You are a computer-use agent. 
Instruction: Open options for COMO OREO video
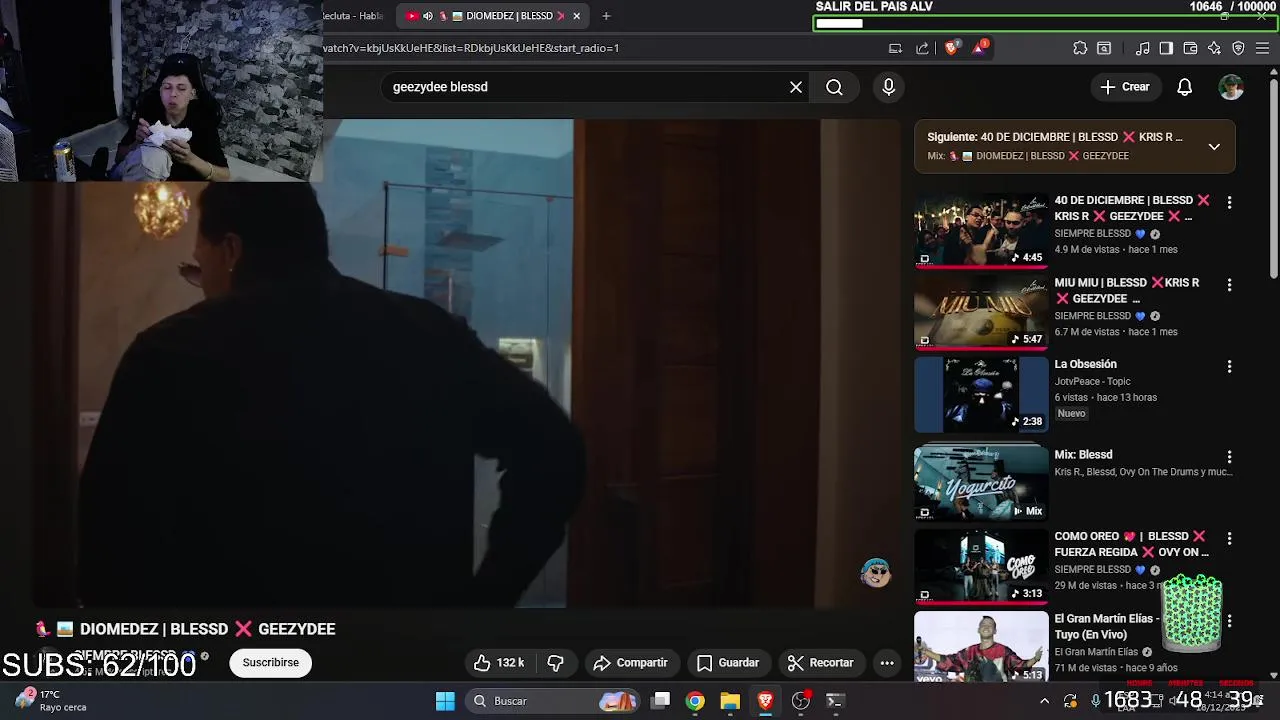[1229, 538]
